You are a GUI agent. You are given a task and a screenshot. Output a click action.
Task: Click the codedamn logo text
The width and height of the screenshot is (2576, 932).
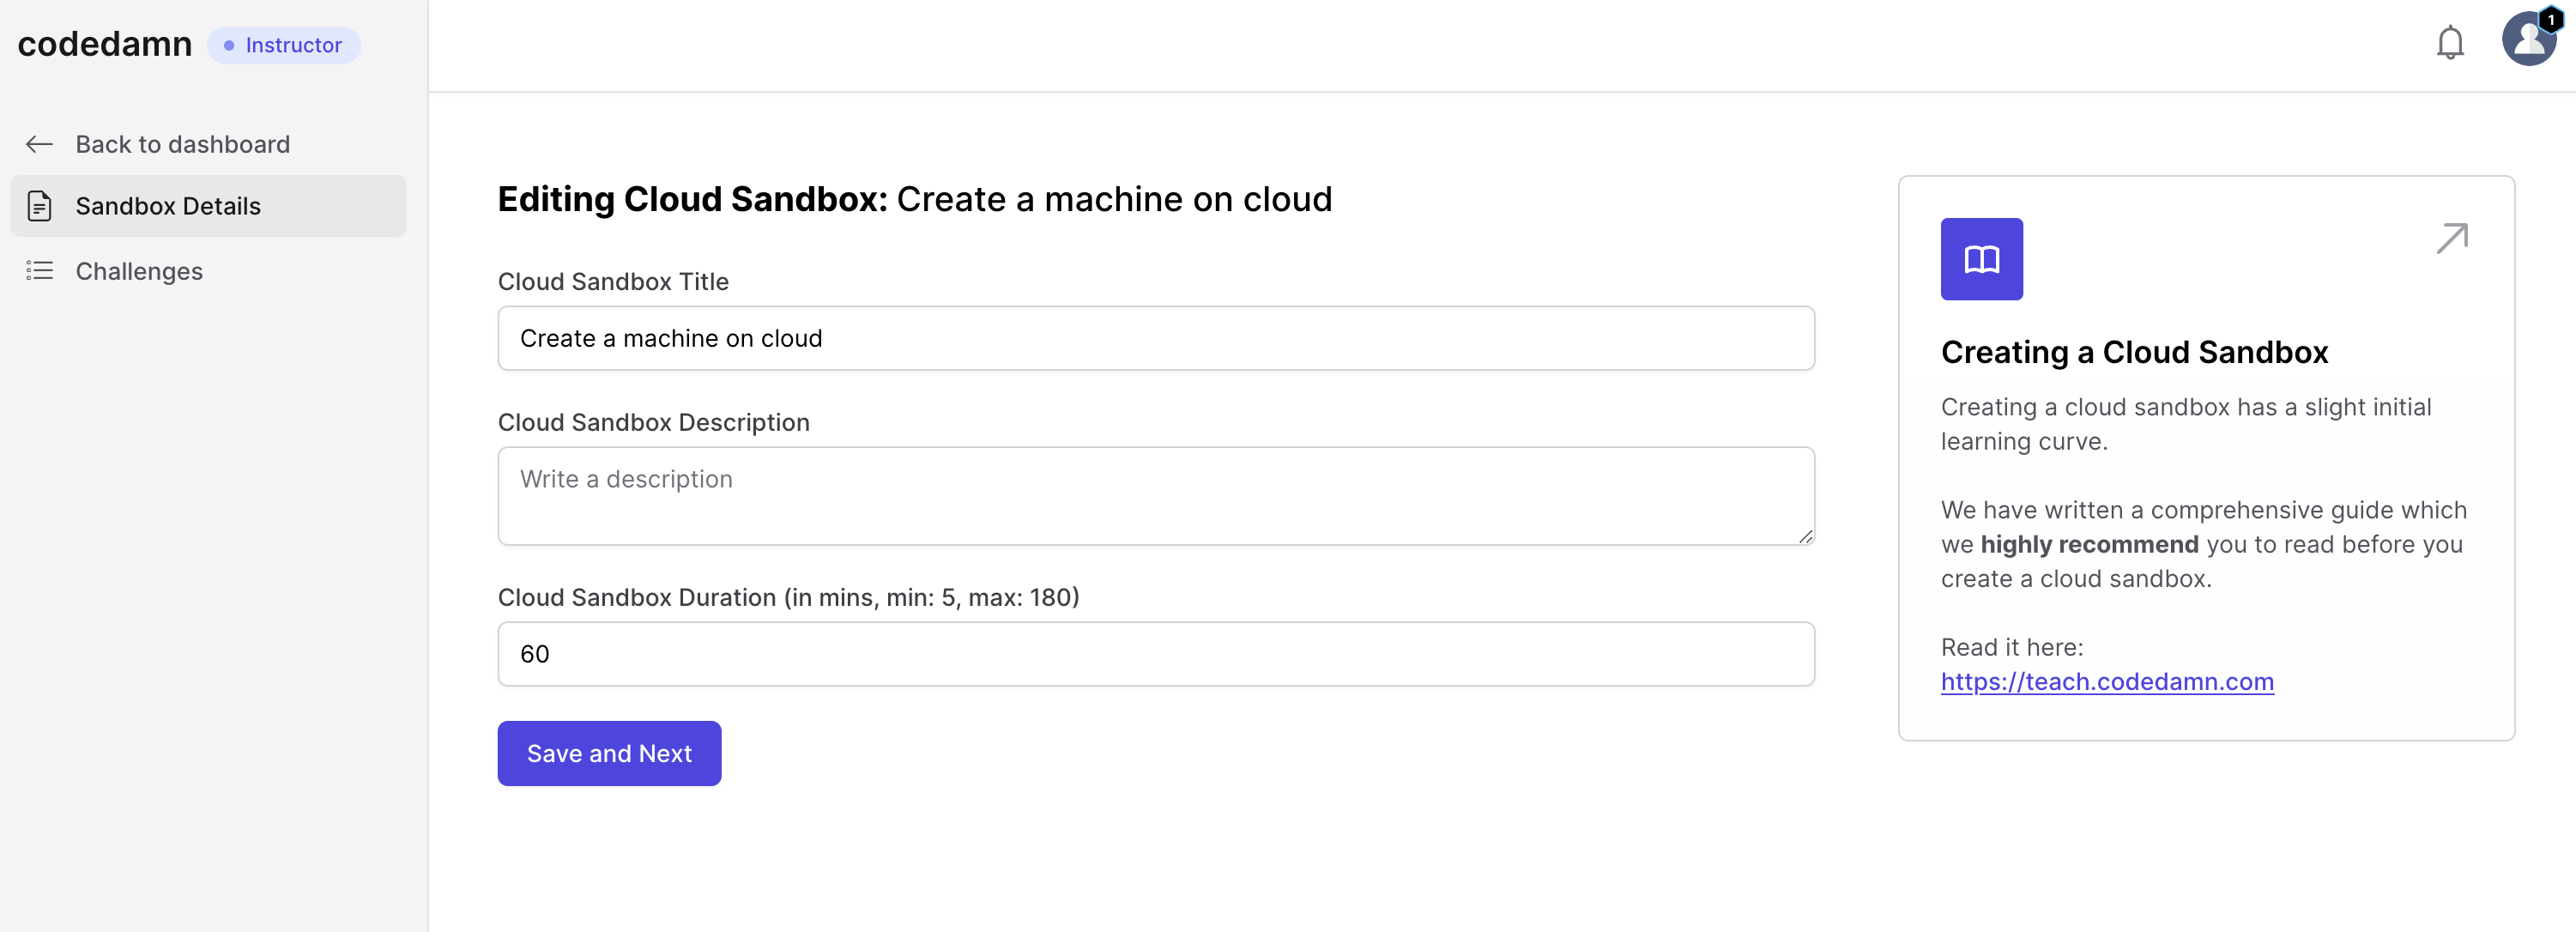tap(105, 44)
